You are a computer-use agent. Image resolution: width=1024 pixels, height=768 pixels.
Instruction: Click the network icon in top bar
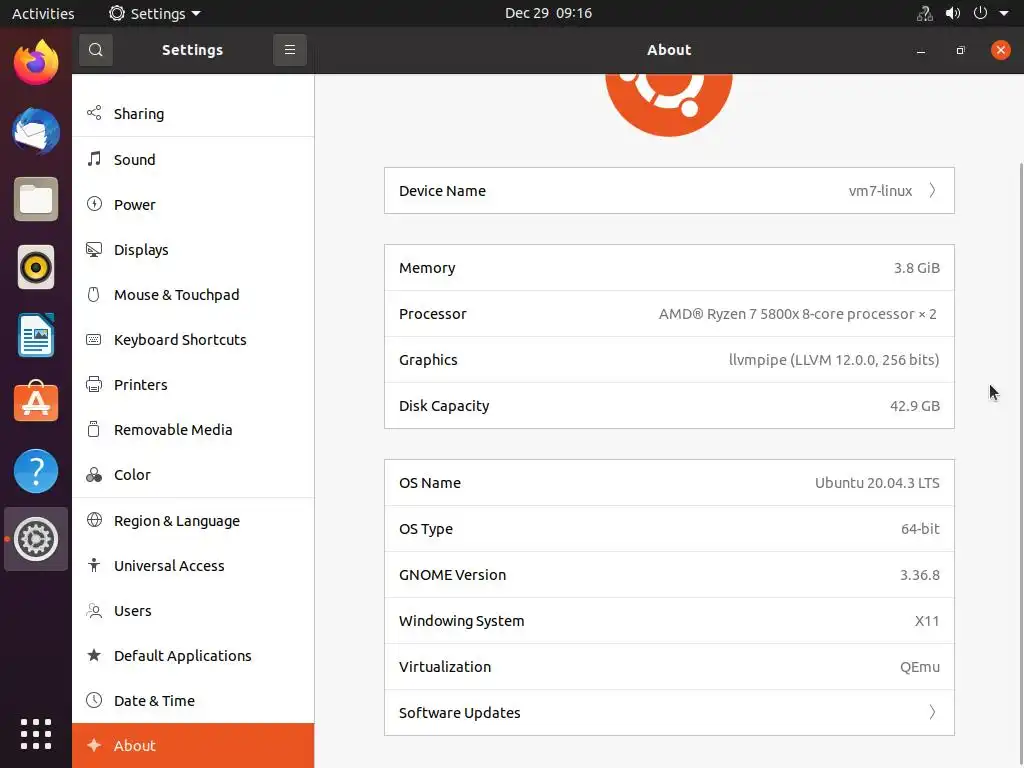coord(925,13)
